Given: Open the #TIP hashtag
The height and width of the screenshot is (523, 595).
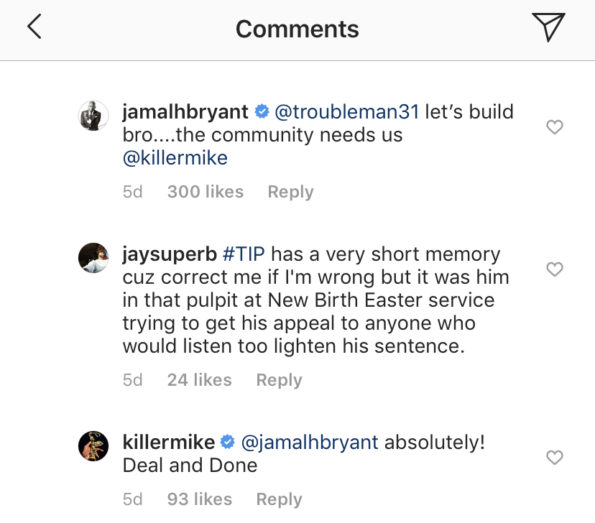Looking at the screenshot, I should click(x=244, y=254).
